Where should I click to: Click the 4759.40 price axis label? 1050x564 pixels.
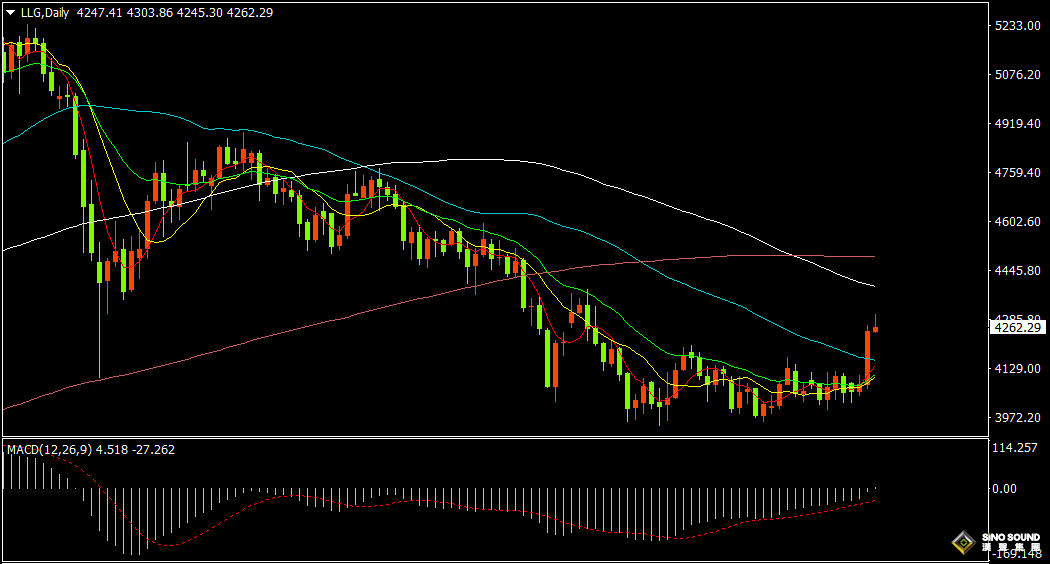1018,172
